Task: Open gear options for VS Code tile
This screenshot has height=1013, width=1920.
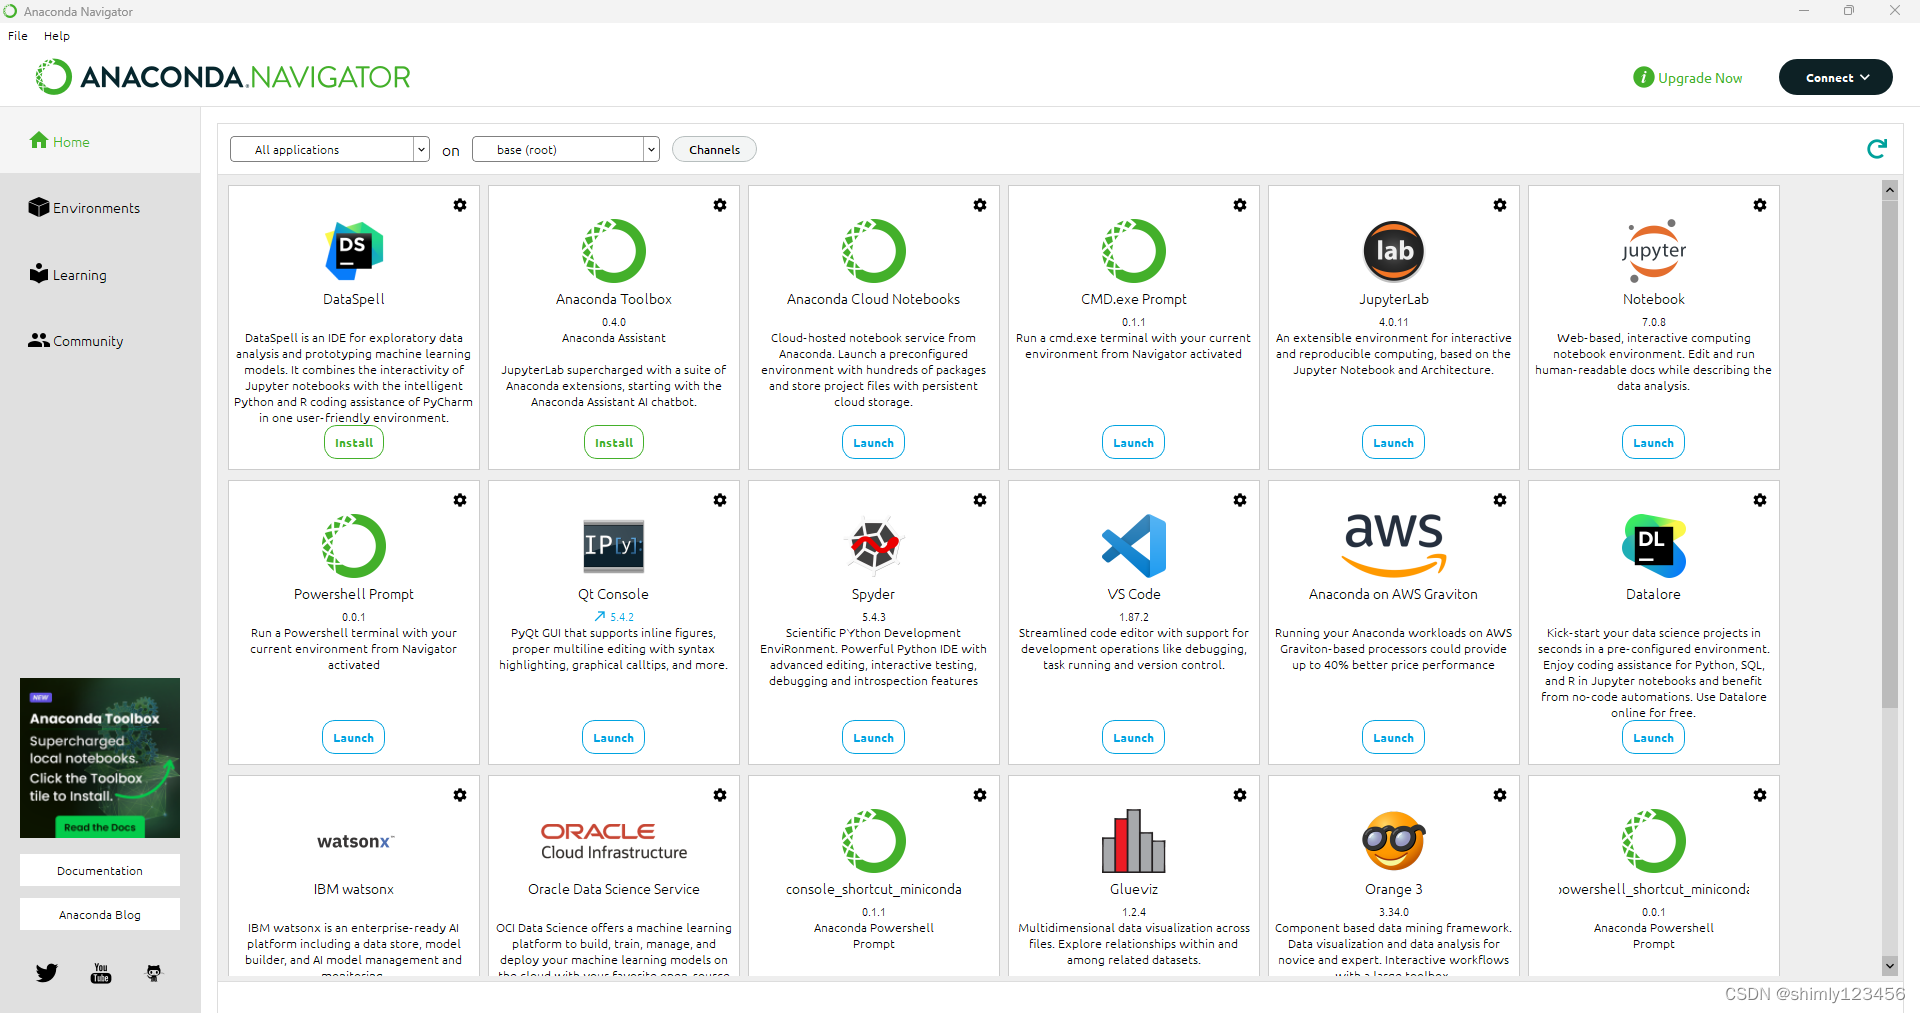Action: click(1240, 500)
